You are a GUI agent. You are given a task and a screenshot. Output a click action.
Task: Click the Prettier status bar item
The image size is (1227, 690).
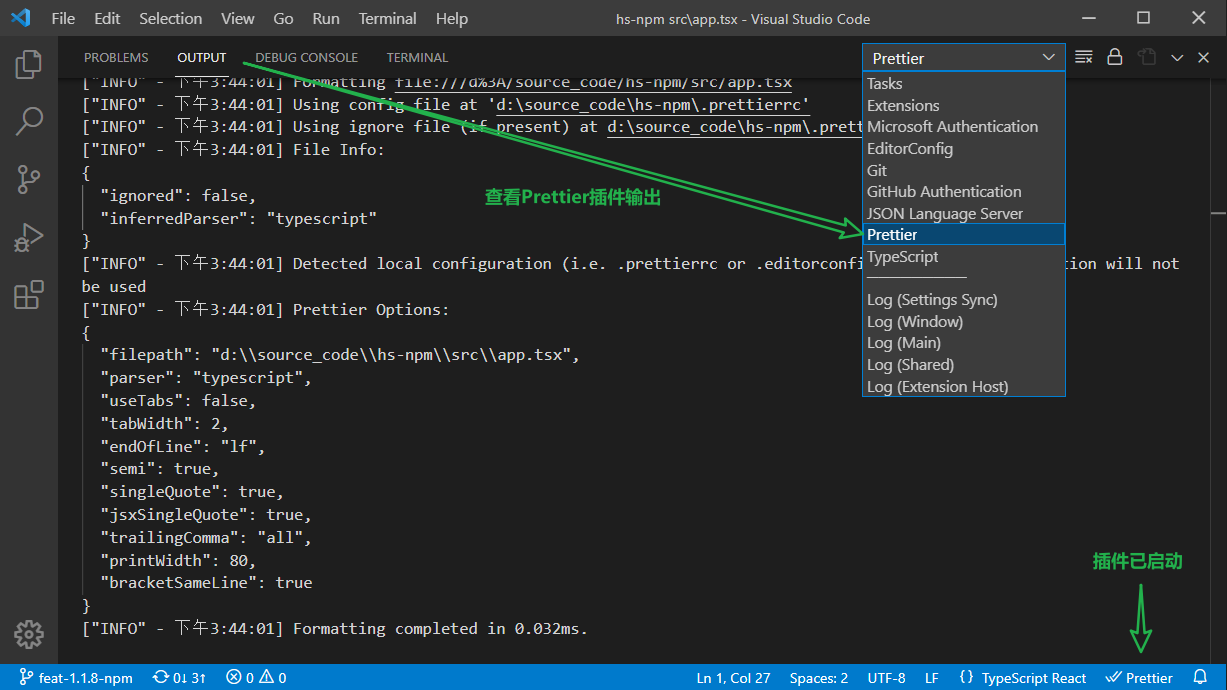pos(1139,678)
